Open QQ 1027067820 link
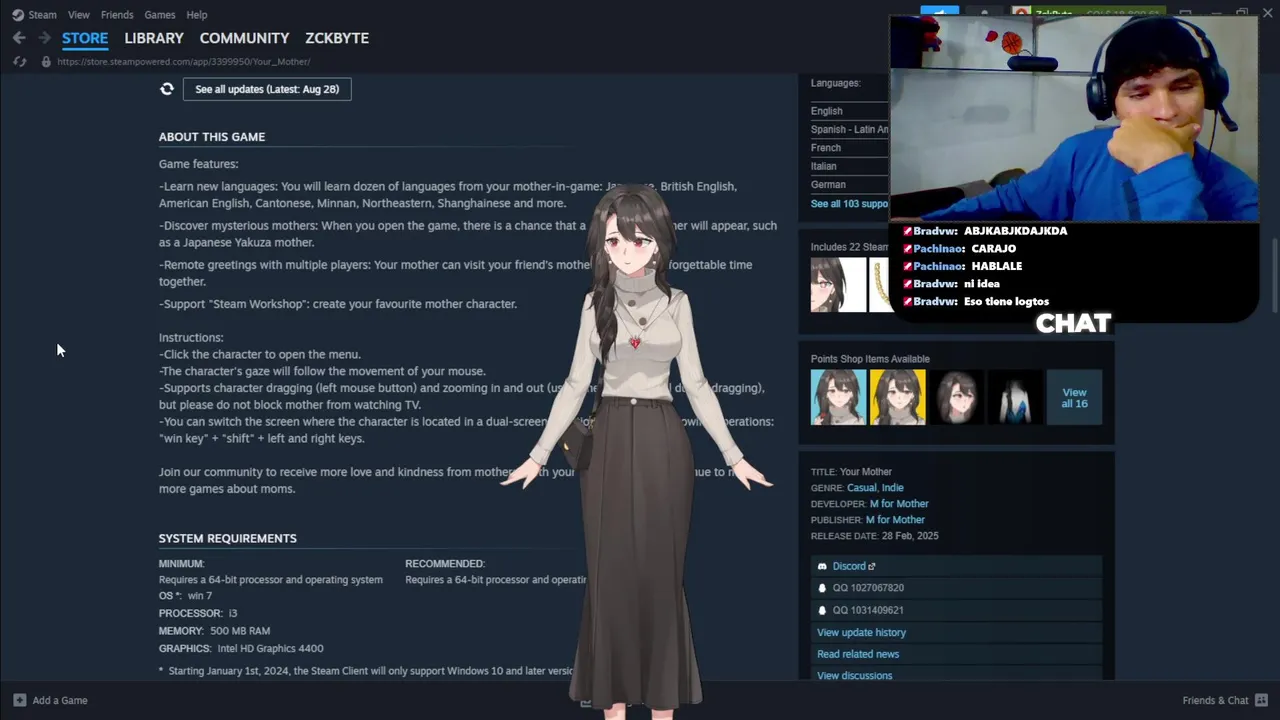The image size is (1280, 720). click(x=956, y=588)
